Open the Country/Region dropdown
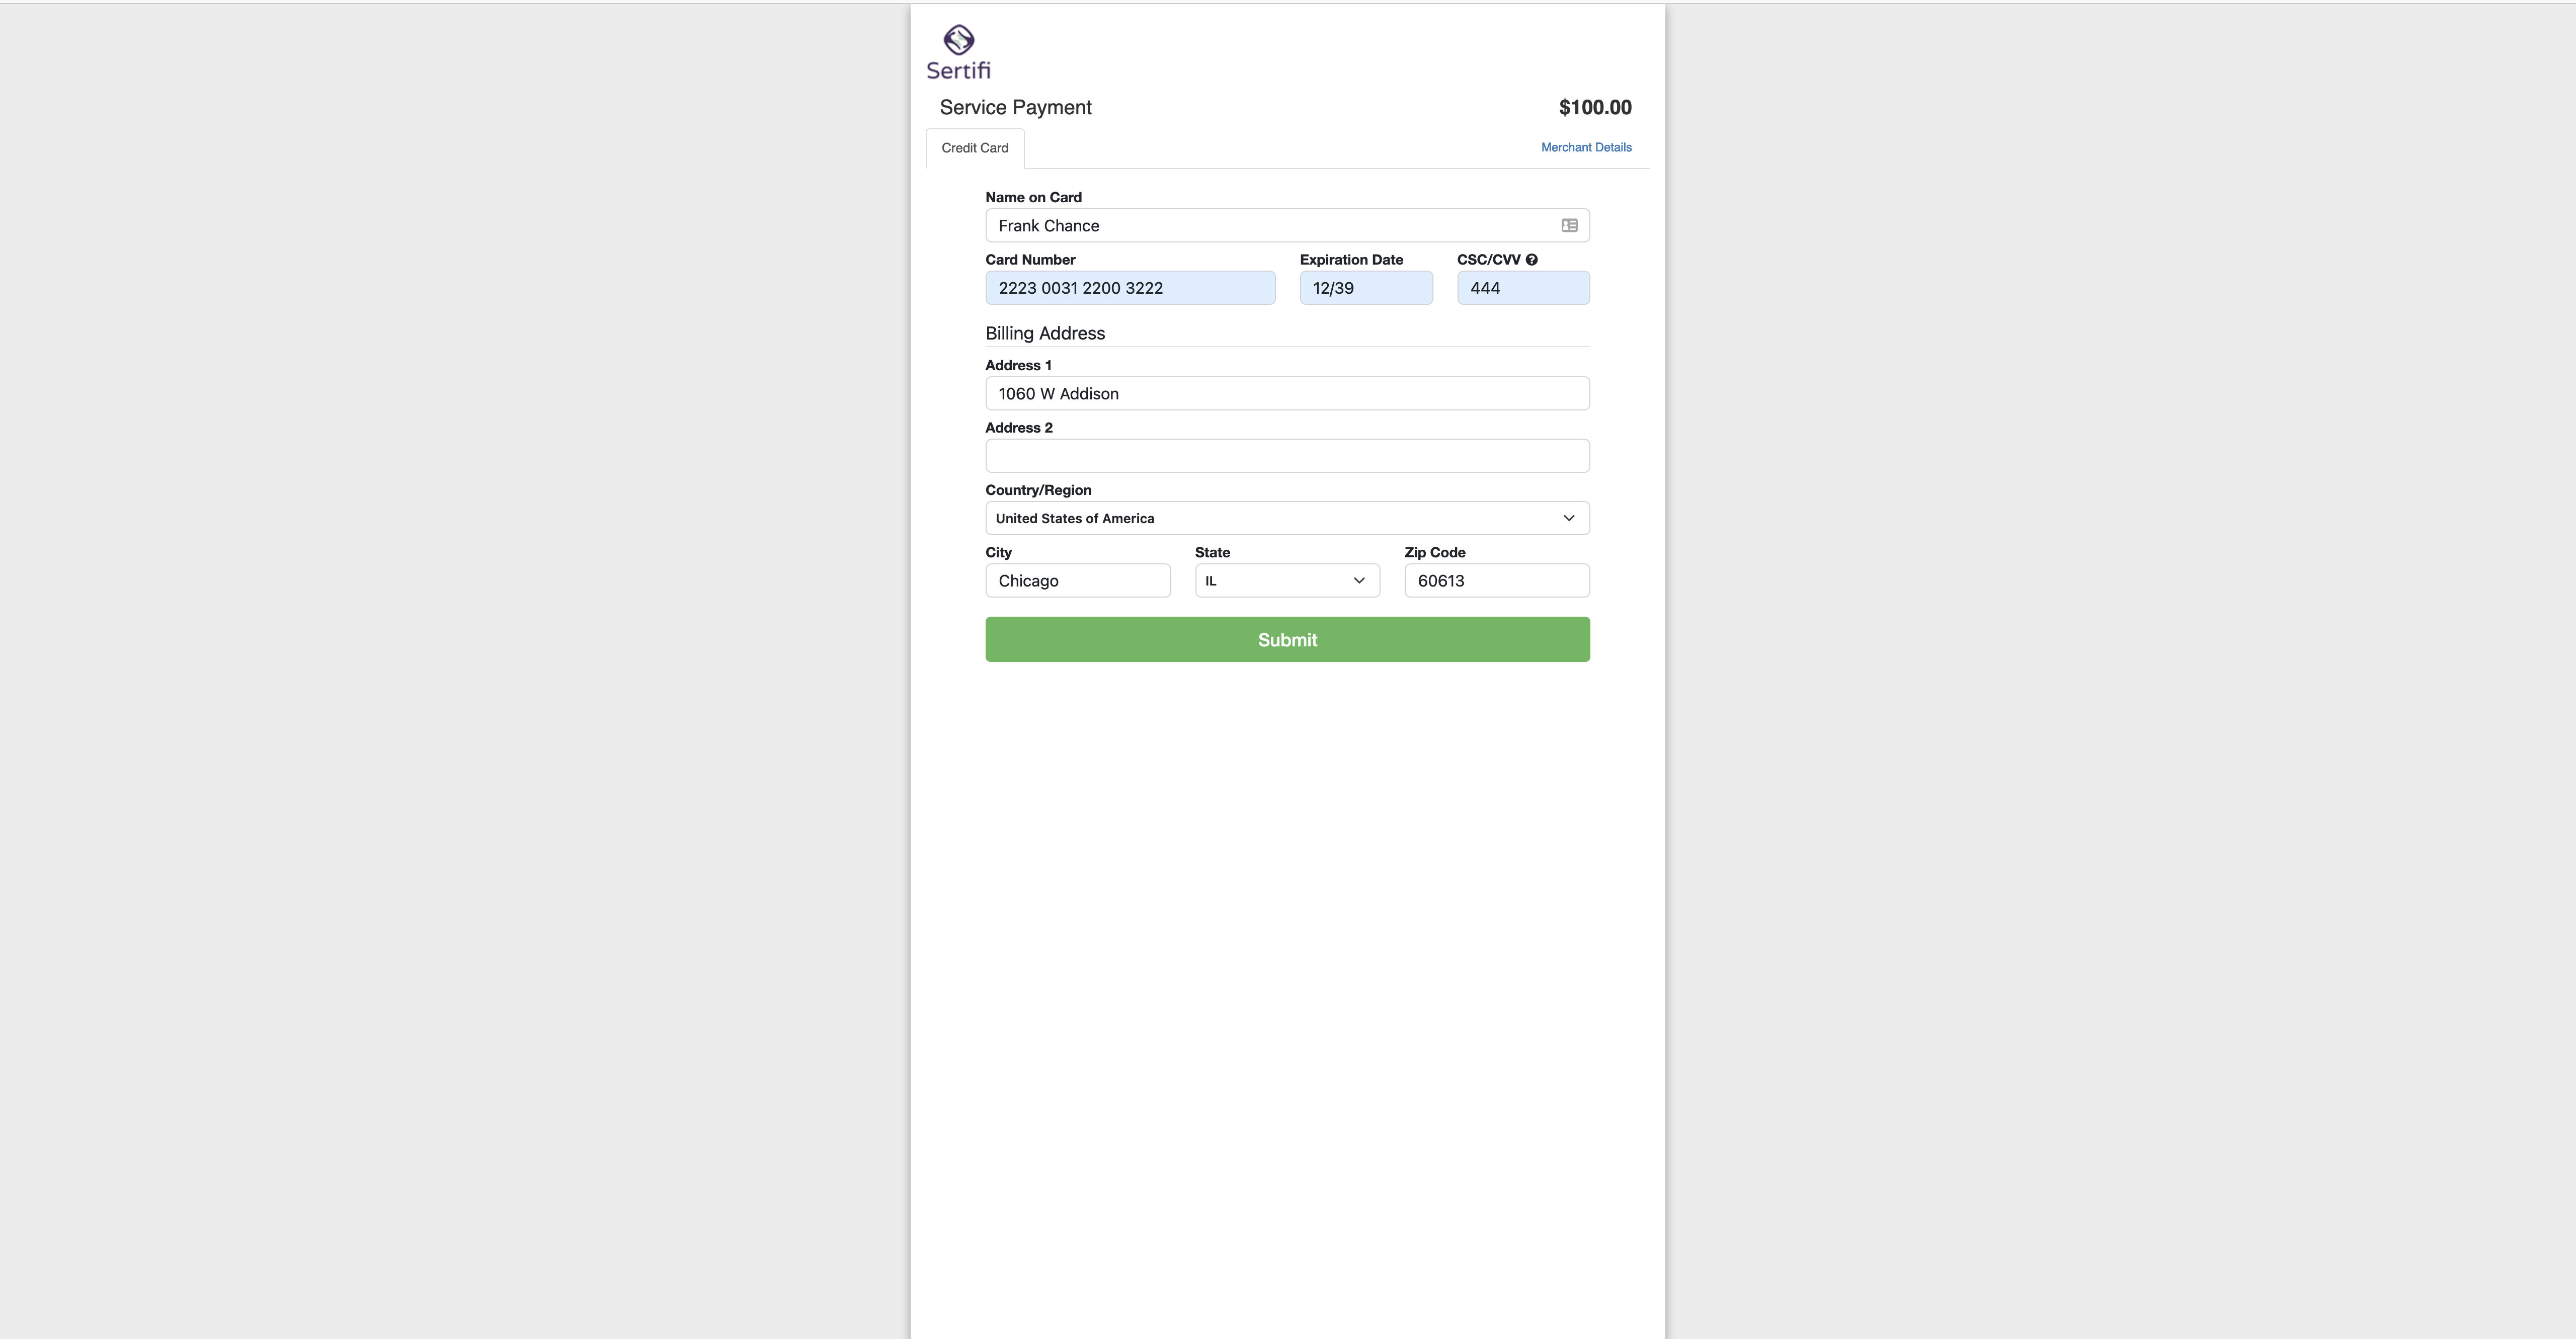2576x1339 pixels. click(x=1287, y=518)
